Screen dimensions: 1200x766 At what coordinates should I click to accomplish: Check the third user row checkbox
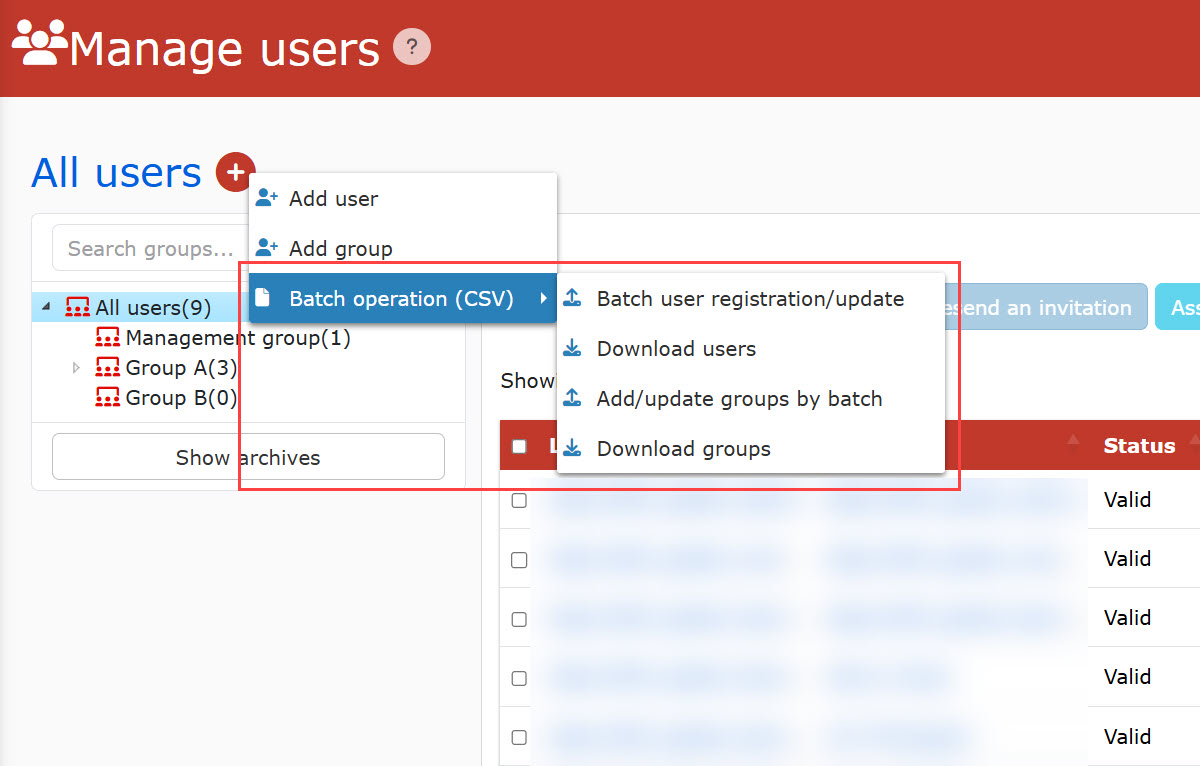[519, 619]
